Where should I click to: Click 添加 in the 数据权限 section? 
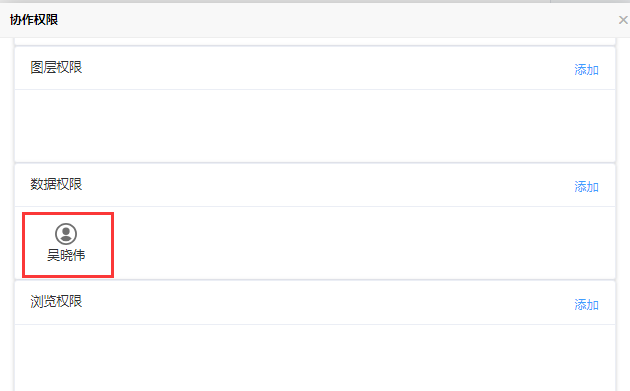coord(586,186)
